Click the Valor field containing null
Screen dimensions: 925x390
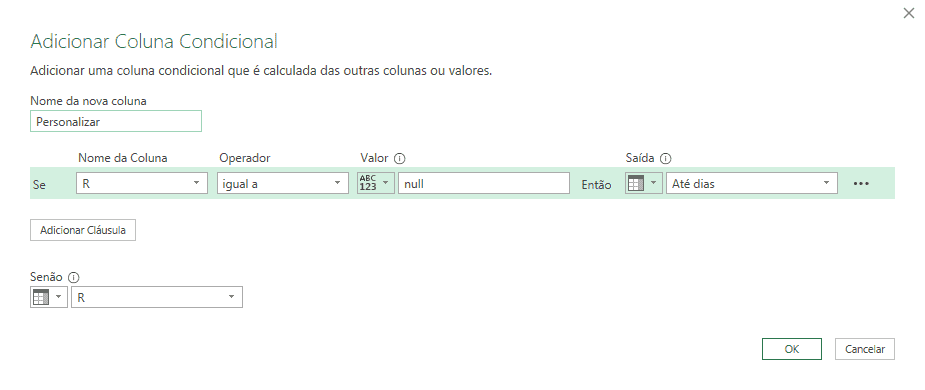484,183
